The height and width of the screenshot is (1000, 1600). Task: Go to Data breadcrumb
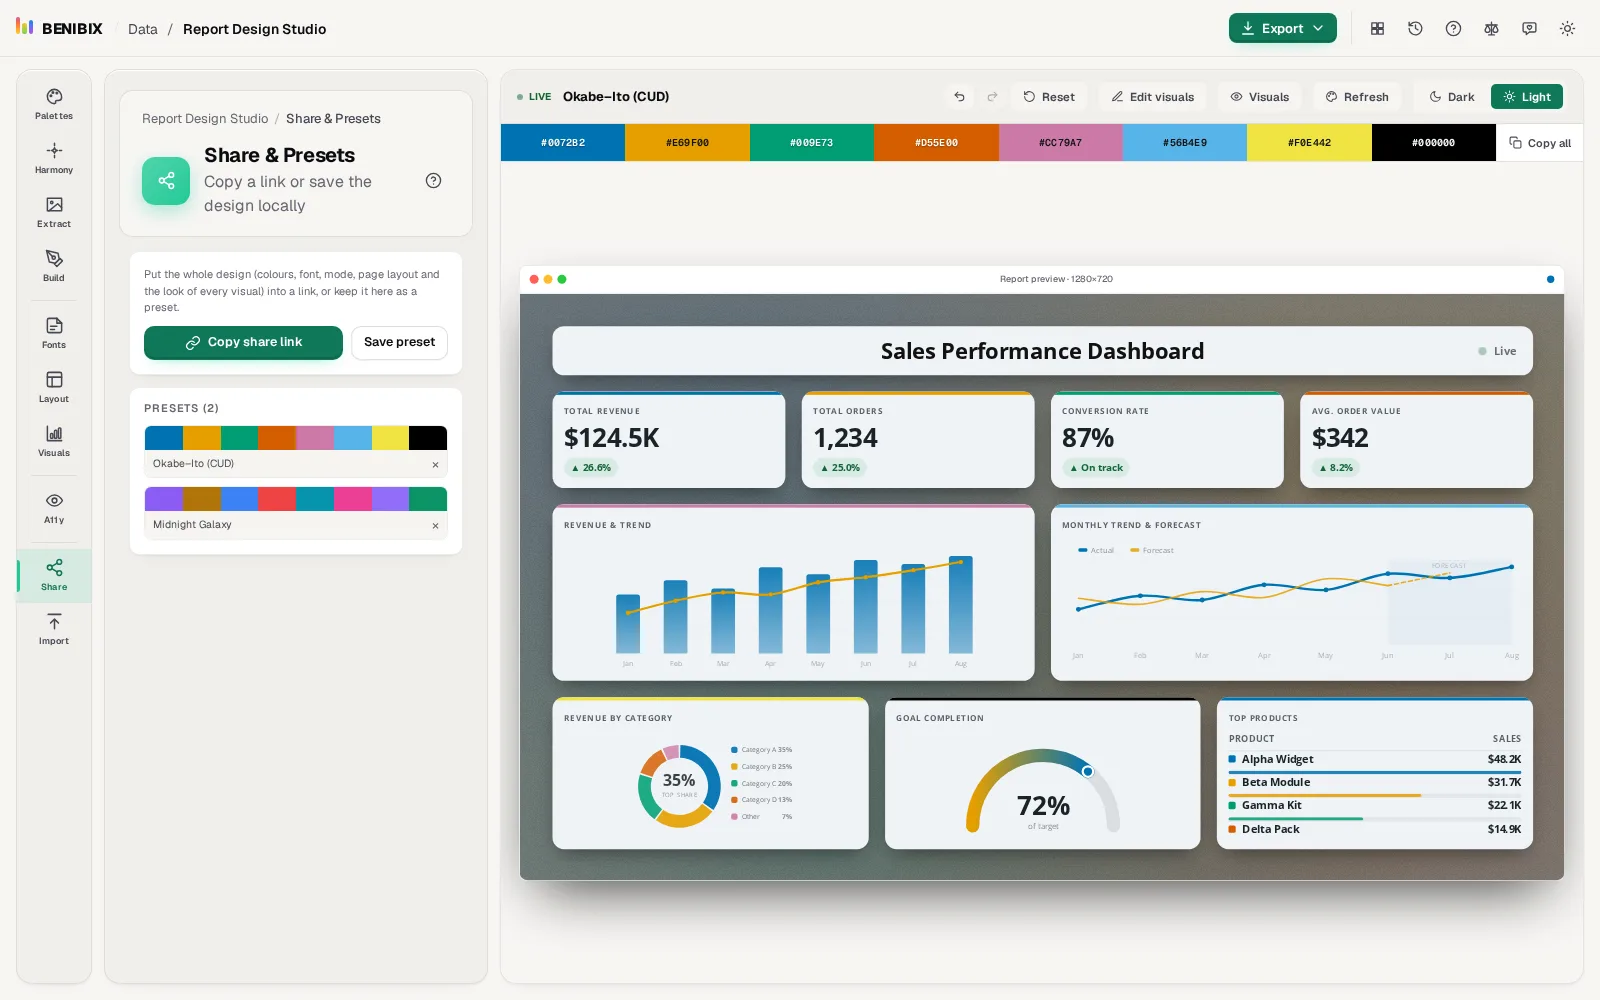click(x=143, y=29)
